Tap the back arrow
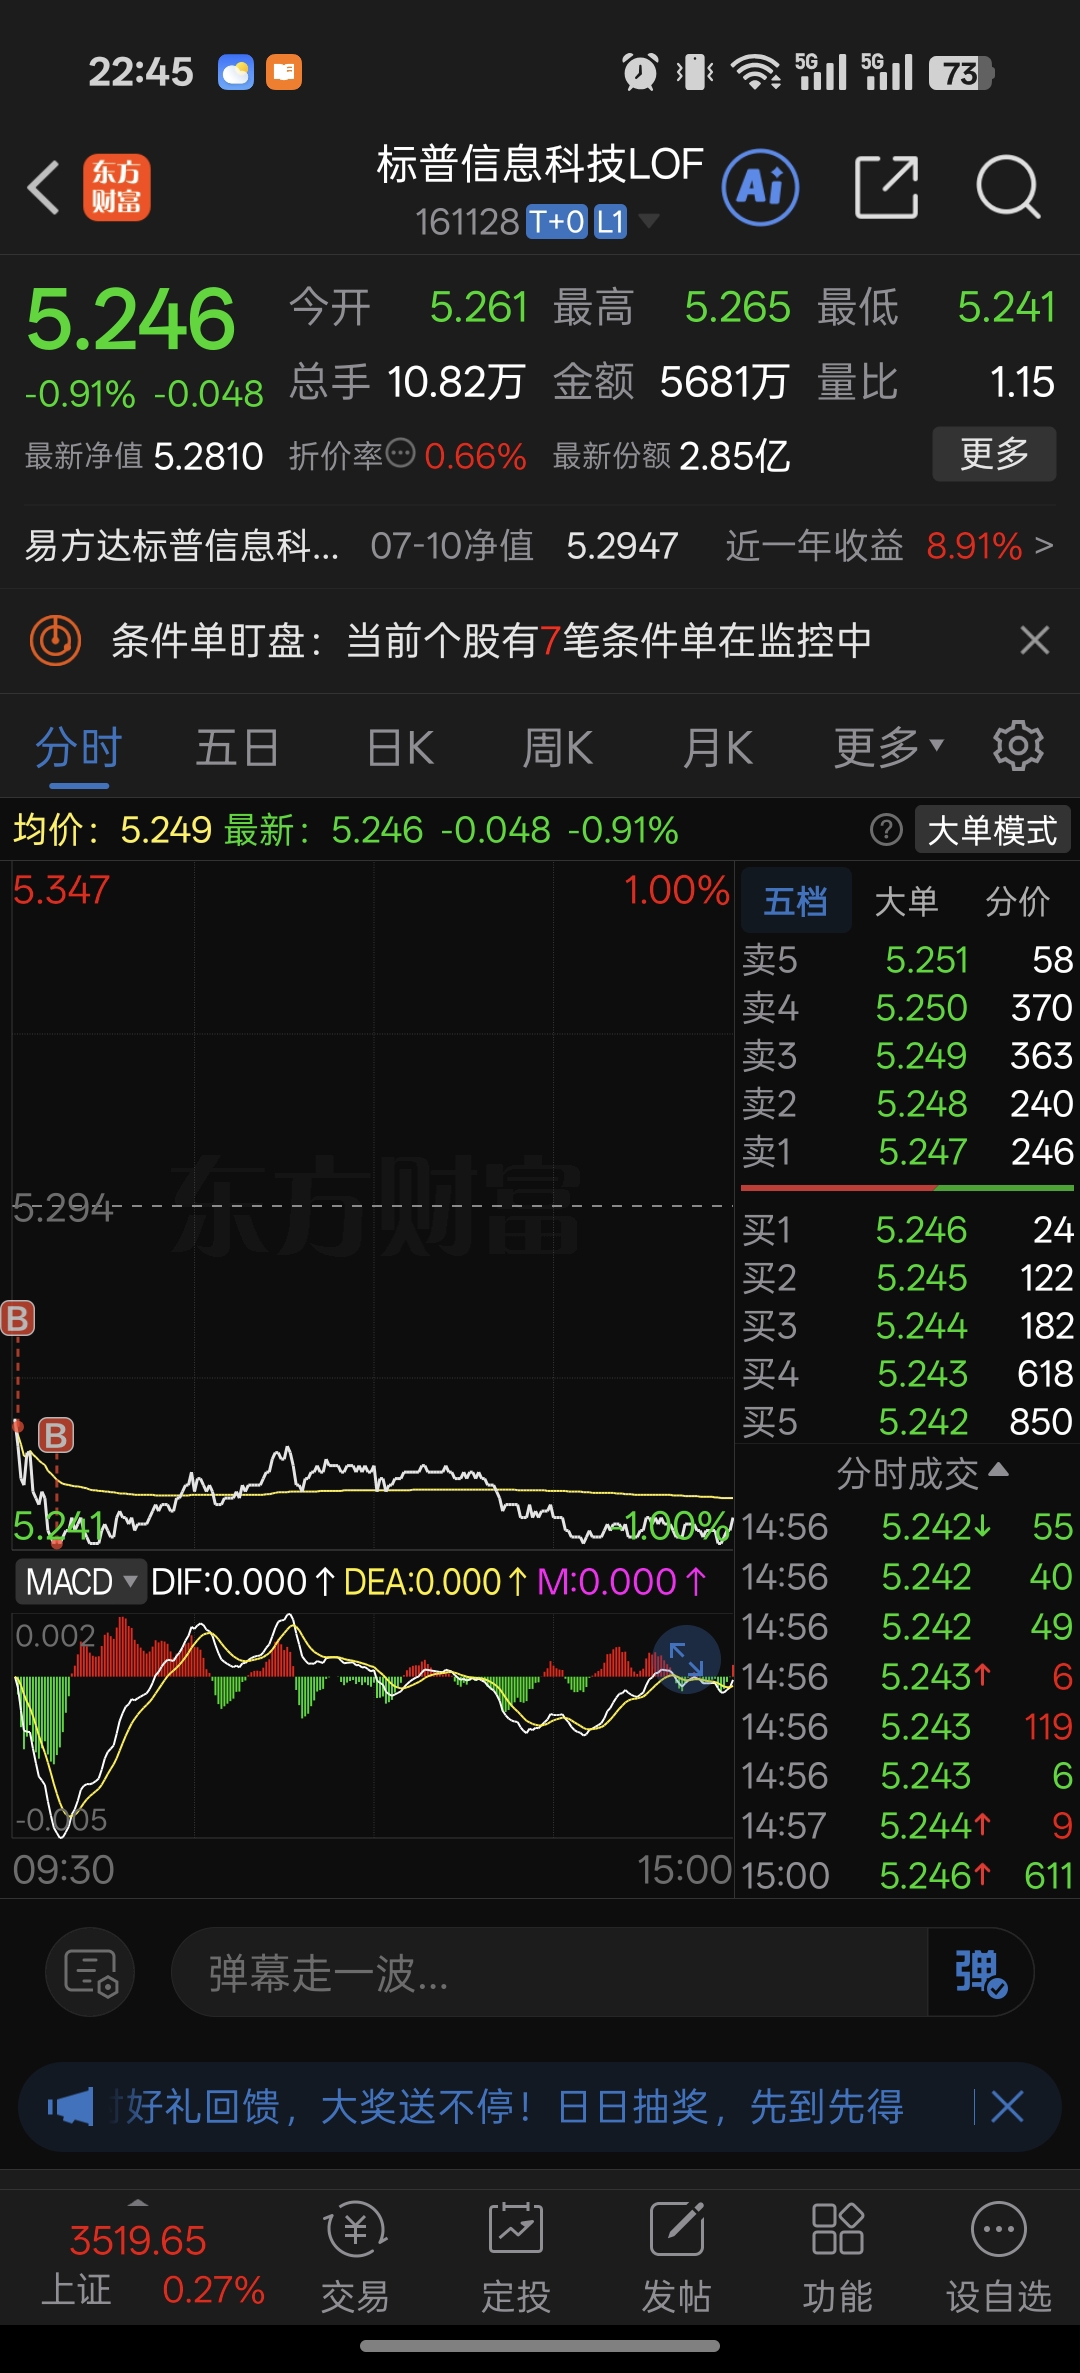 coord(44,187)
